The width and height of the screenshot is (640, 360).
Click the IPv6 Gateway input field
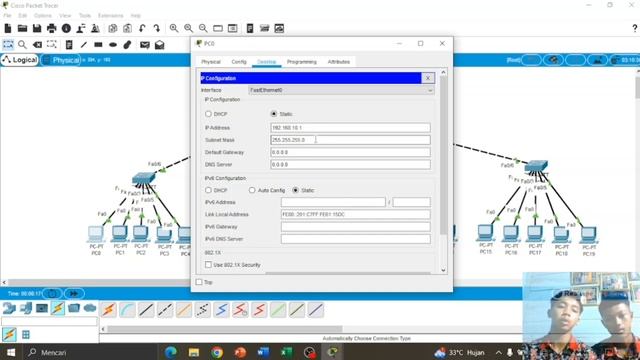(x=356, y=227)
